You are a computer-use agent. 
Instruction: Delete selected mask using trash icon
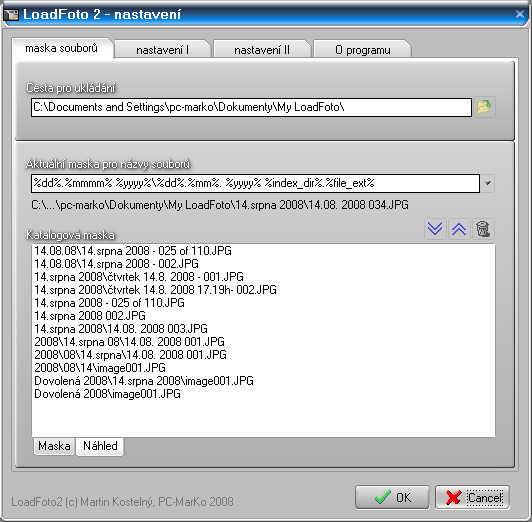(x=483, y=229)
